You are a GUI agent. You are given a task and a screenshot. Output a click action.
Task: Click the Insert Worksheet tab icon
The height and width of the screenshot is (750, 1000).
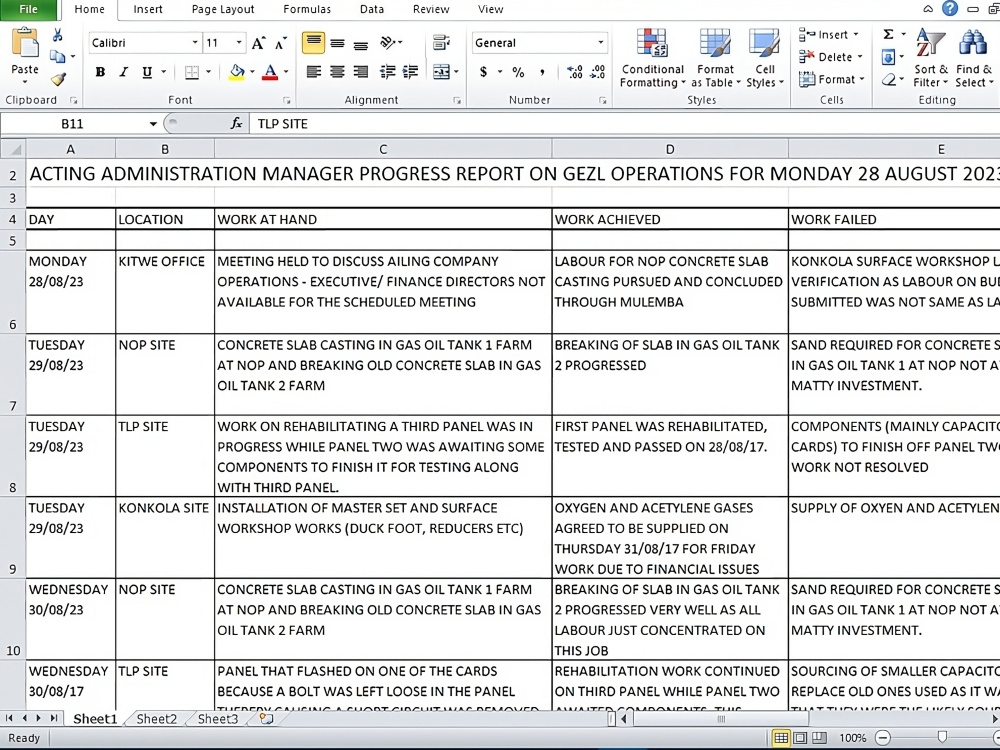266,719
